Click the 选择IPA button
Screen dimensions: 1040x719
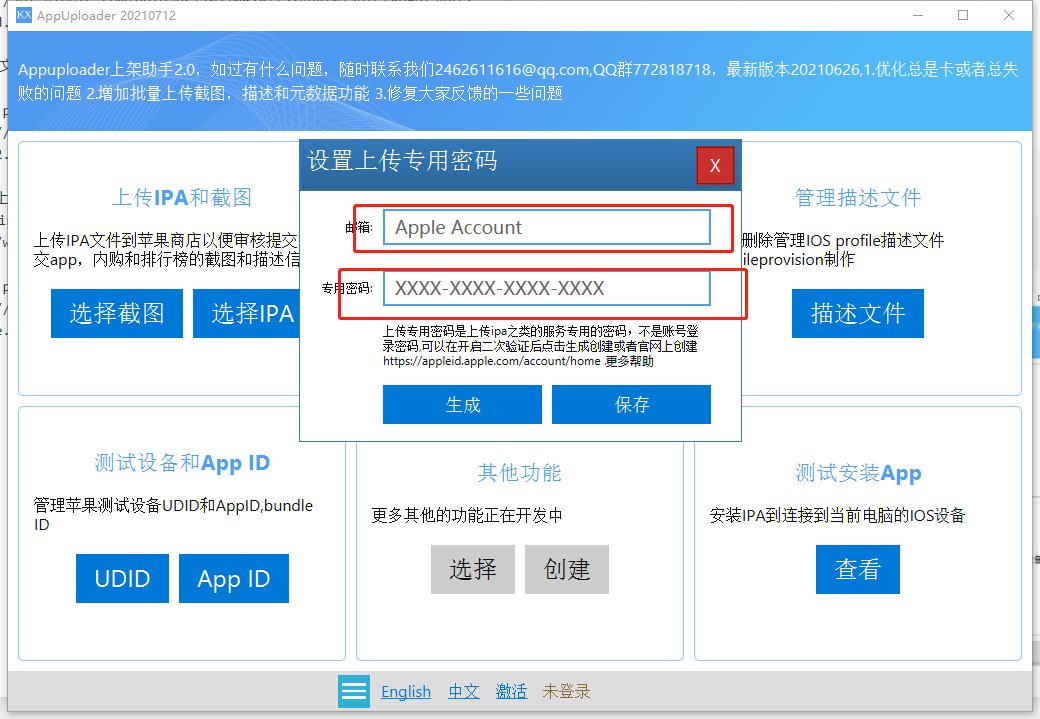click(x=247, y=313)
